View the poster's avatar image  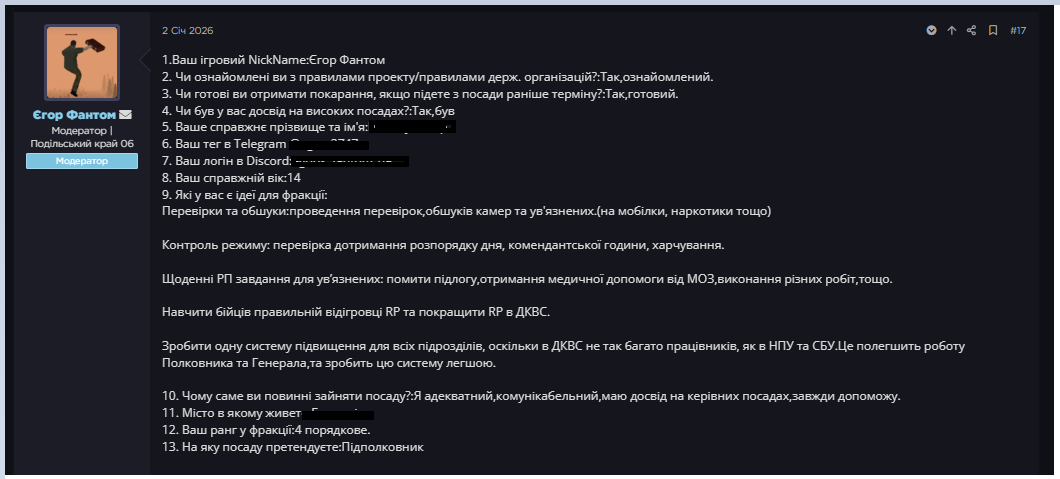point(82,62)
